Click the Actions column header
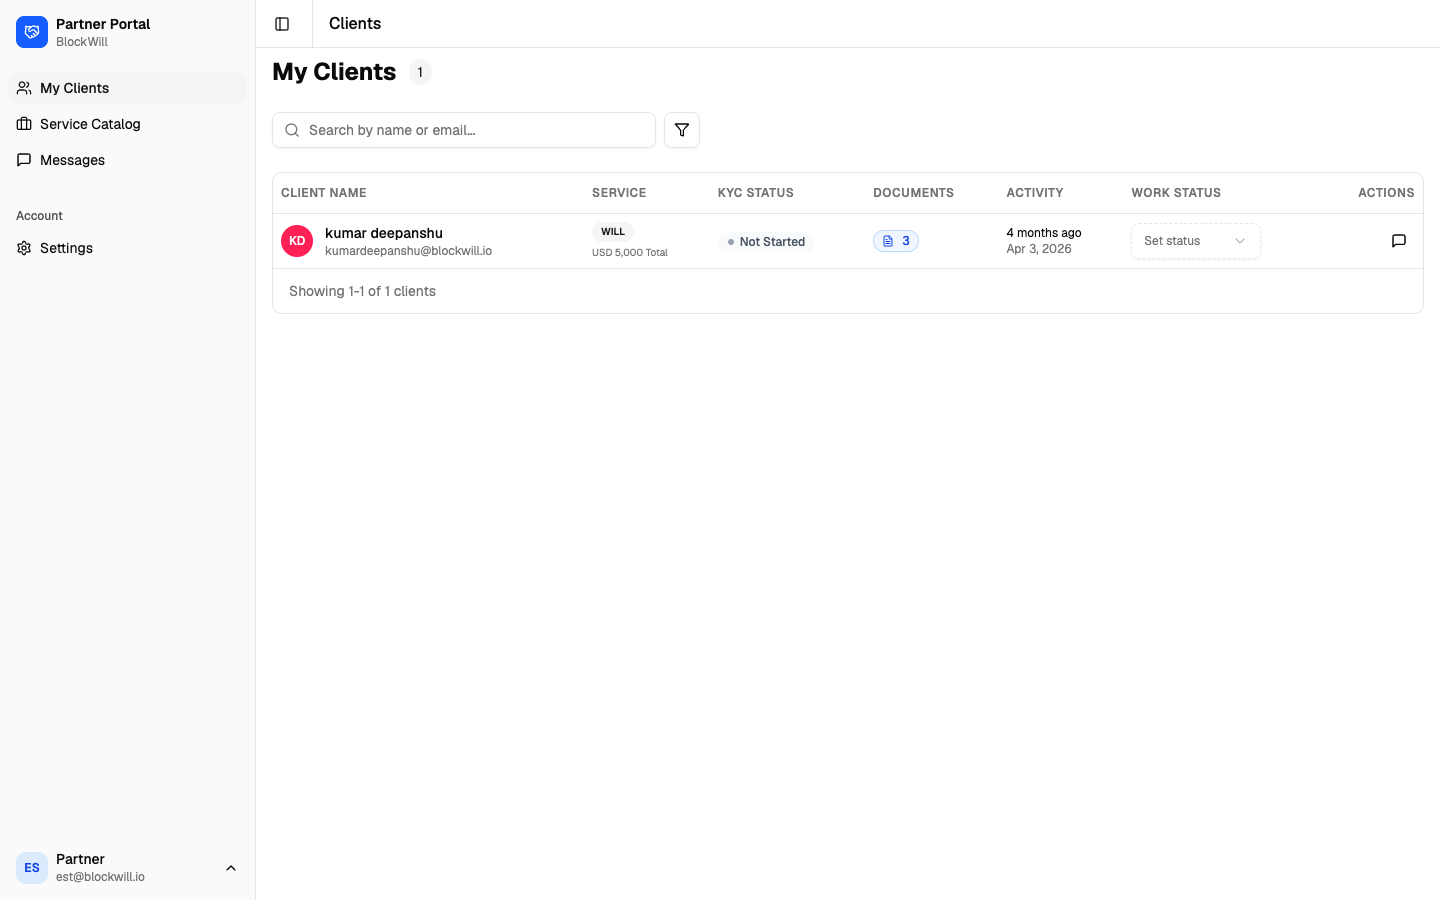 click(1386, 193)
